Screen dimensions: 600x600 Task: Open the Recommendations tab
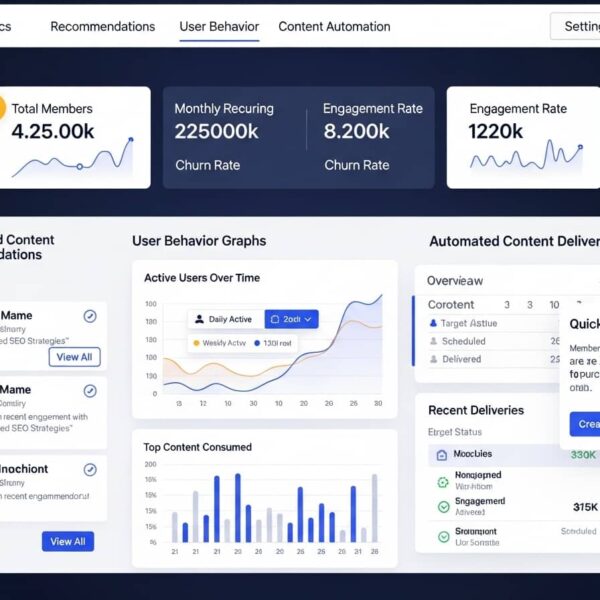103,27
